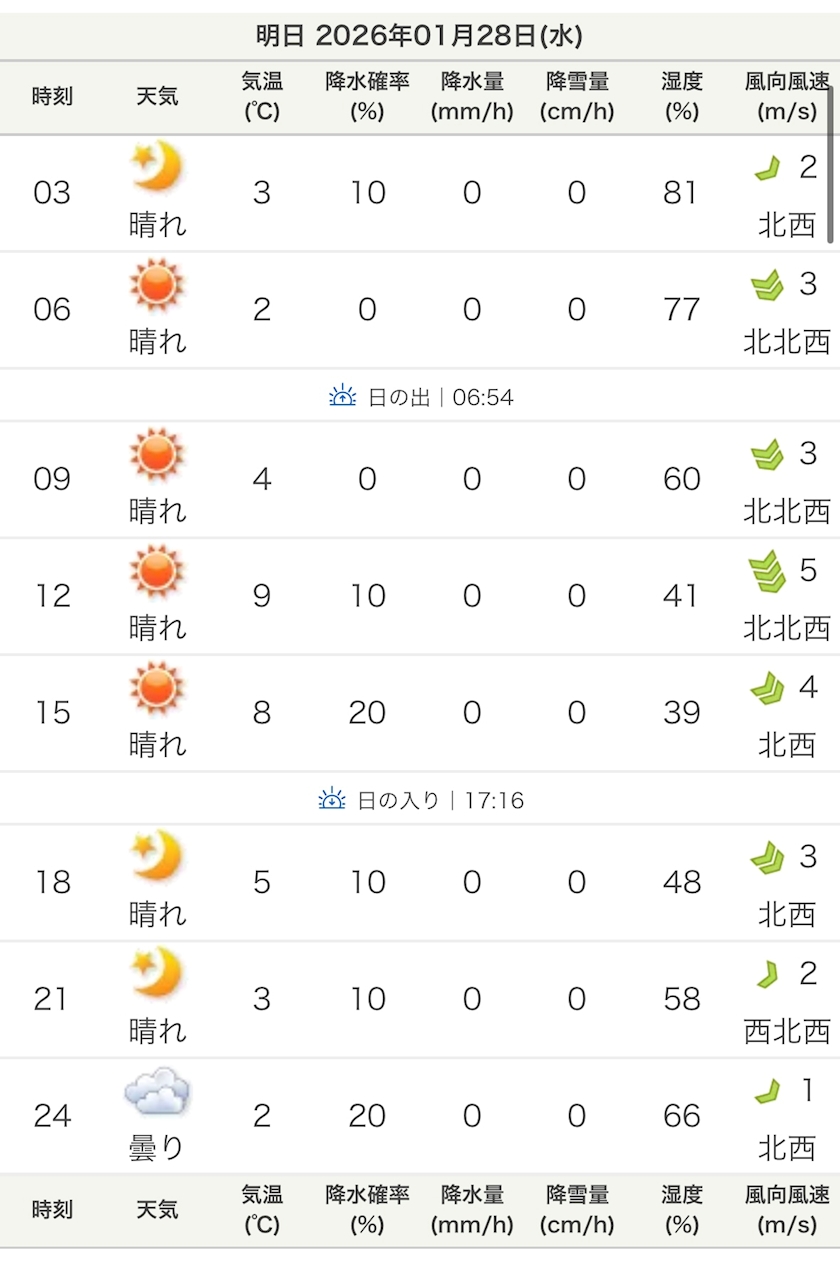
Task: Click the vertical scrollbar on right edge
Action: 830,165
